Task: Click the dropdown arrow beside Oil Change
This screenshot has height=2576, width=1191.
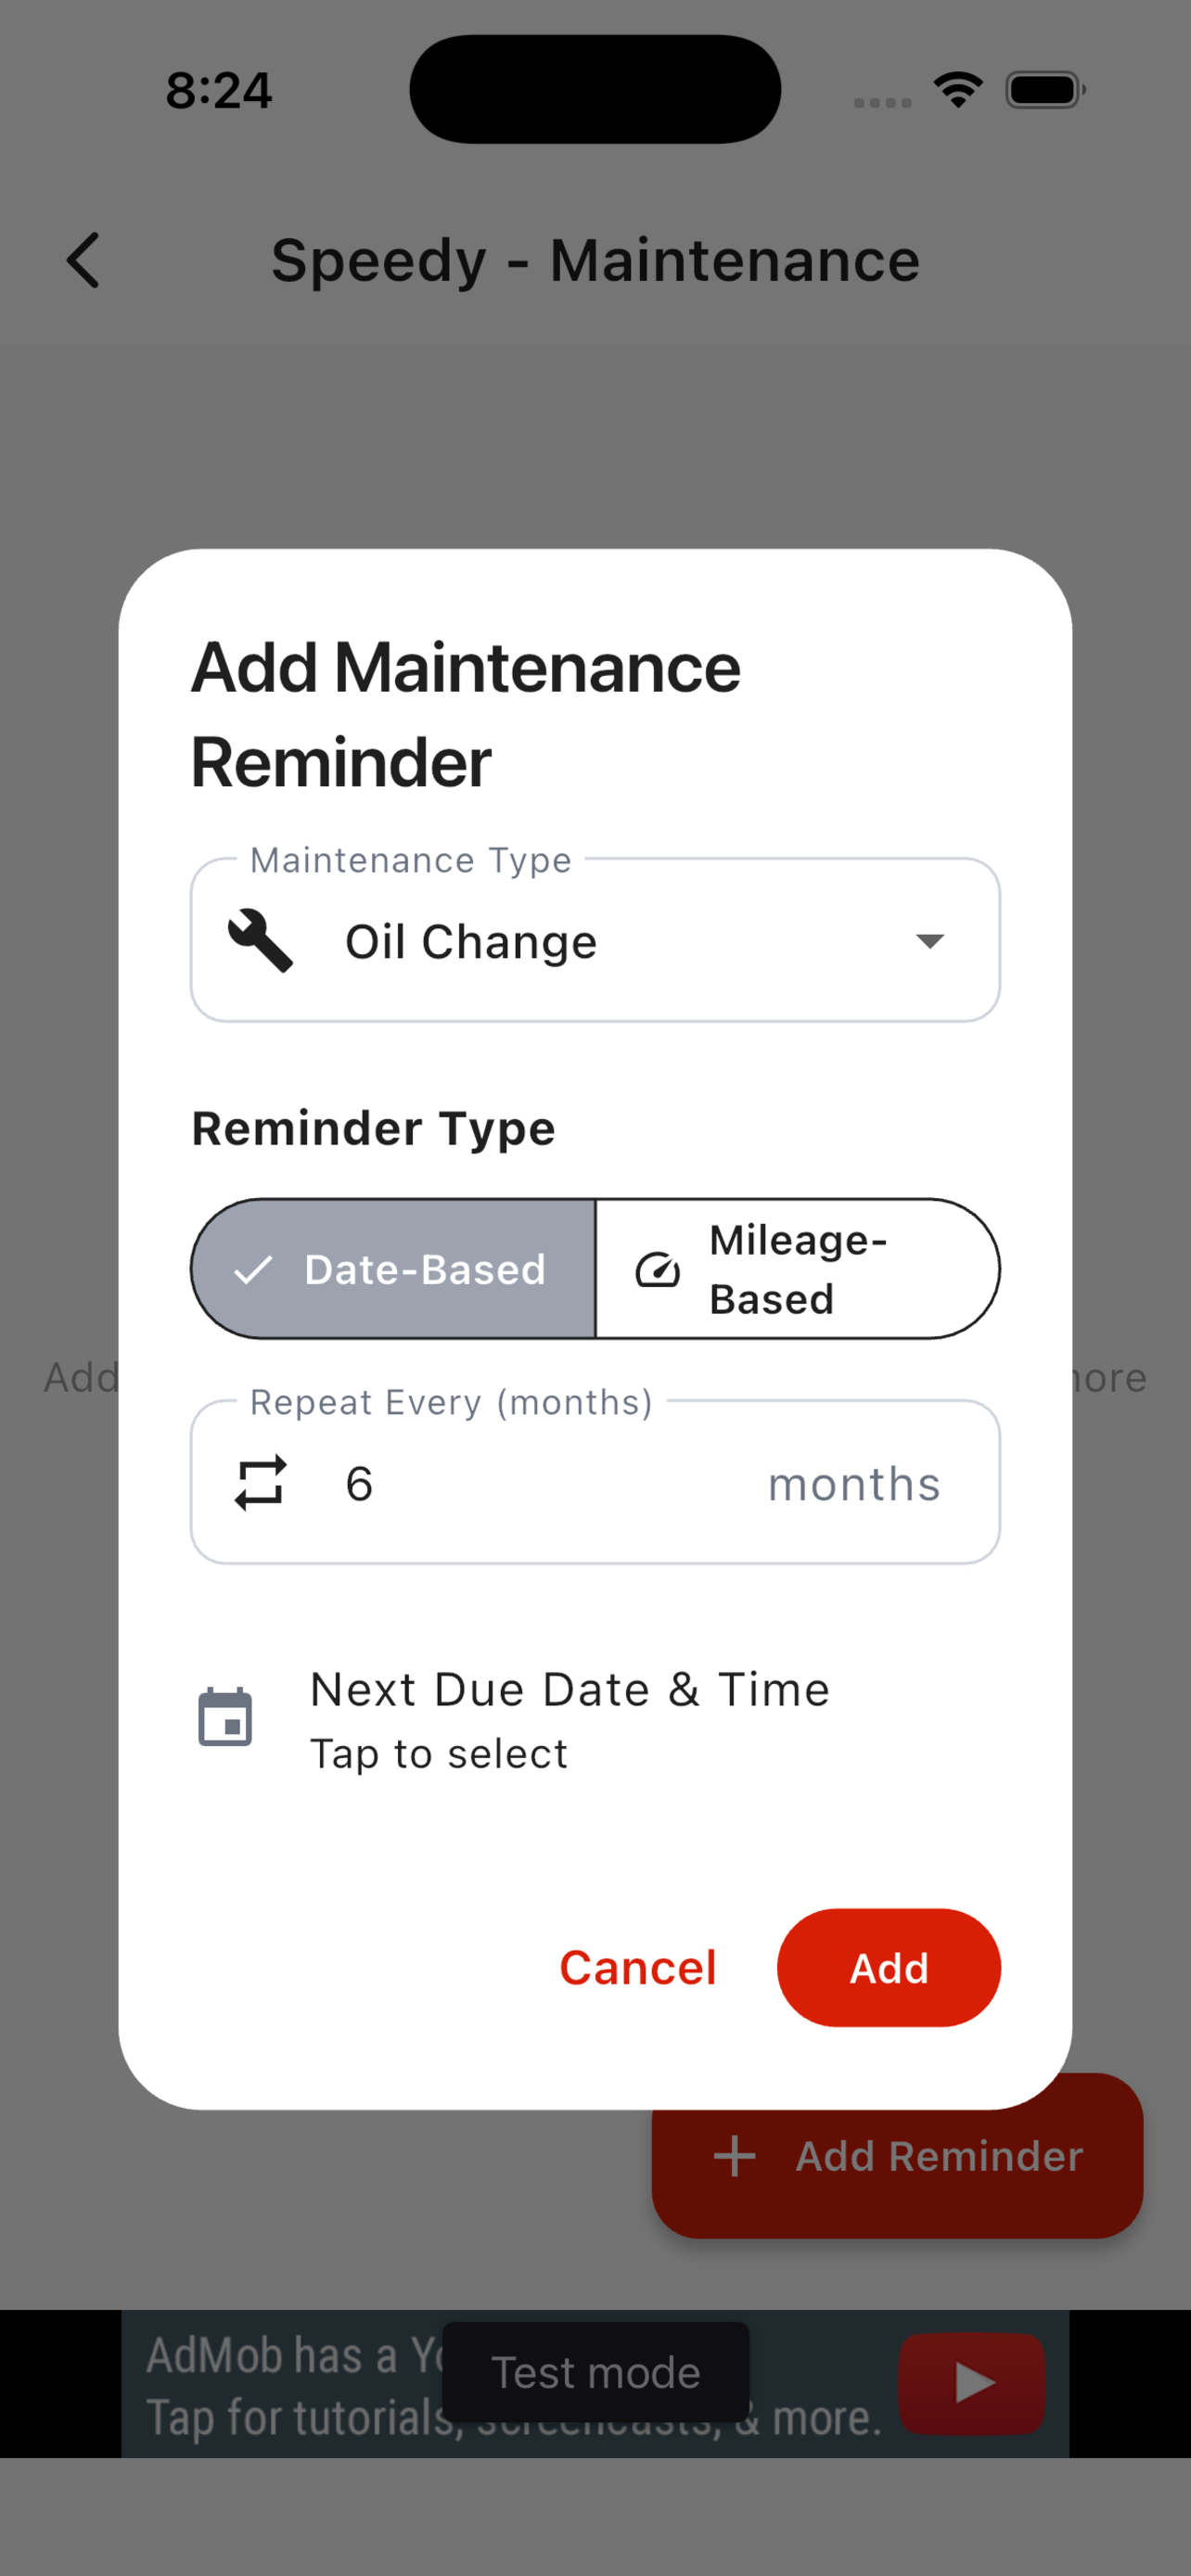Action: click(x=929, y=941)
